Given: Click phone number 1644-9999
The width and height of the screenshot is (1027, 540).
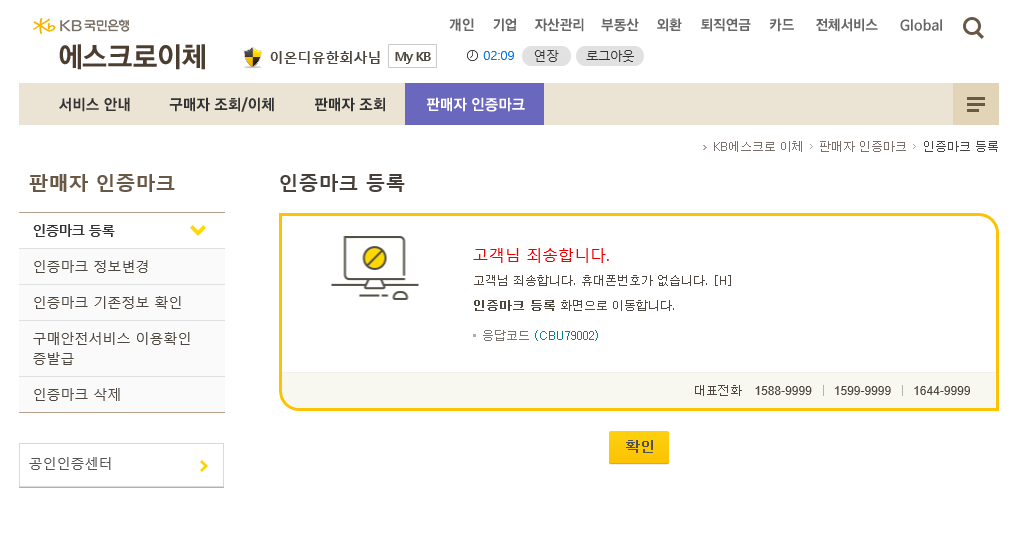Looking at the screenshot, I should [x=942, y=391].
